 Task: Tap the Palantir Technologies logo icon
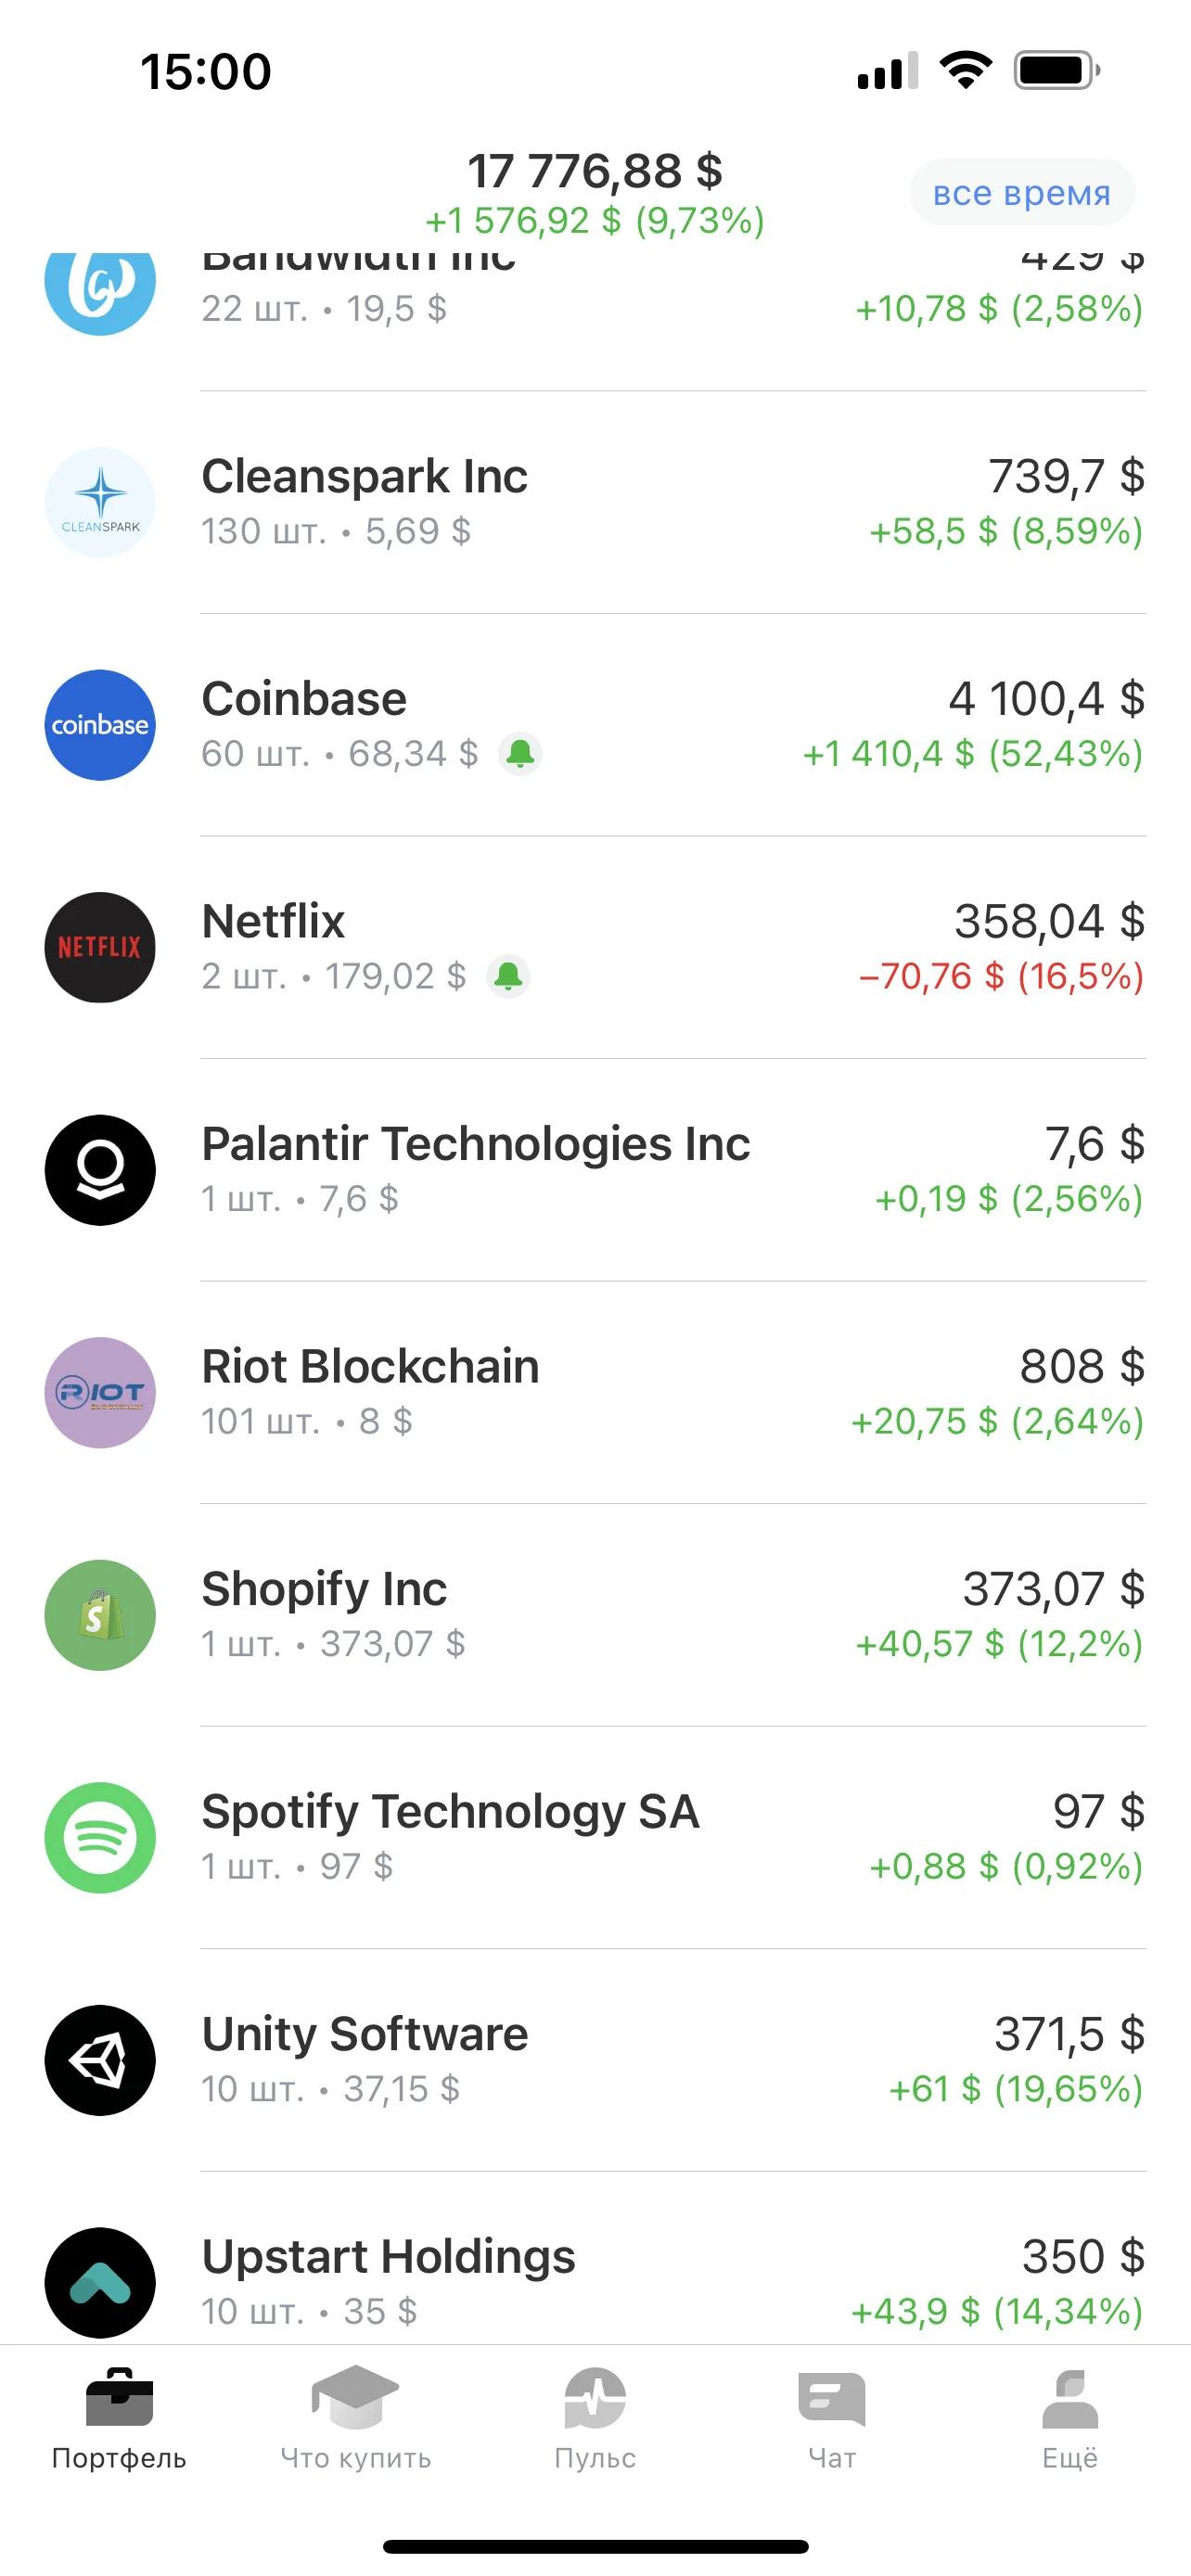[x=100, y=1170]
